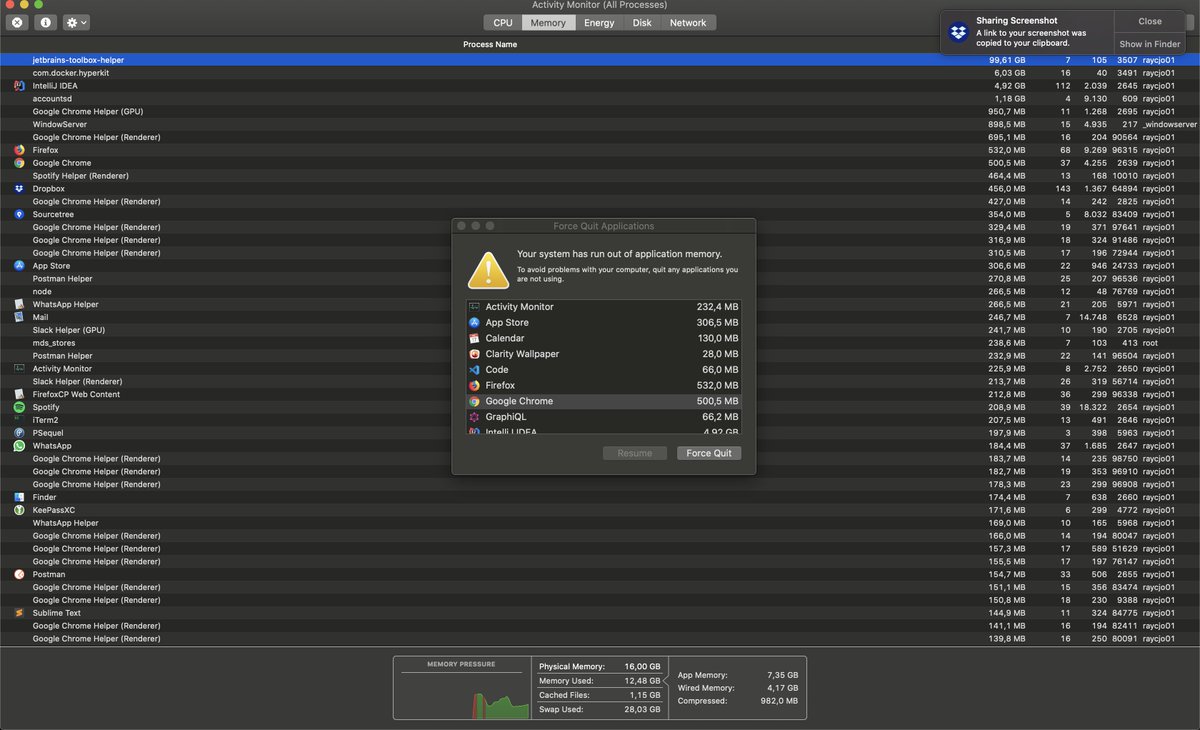This screenshot has width=1200, height=730.
Task: Click the PSequel icon in process list
Action: 19,433
